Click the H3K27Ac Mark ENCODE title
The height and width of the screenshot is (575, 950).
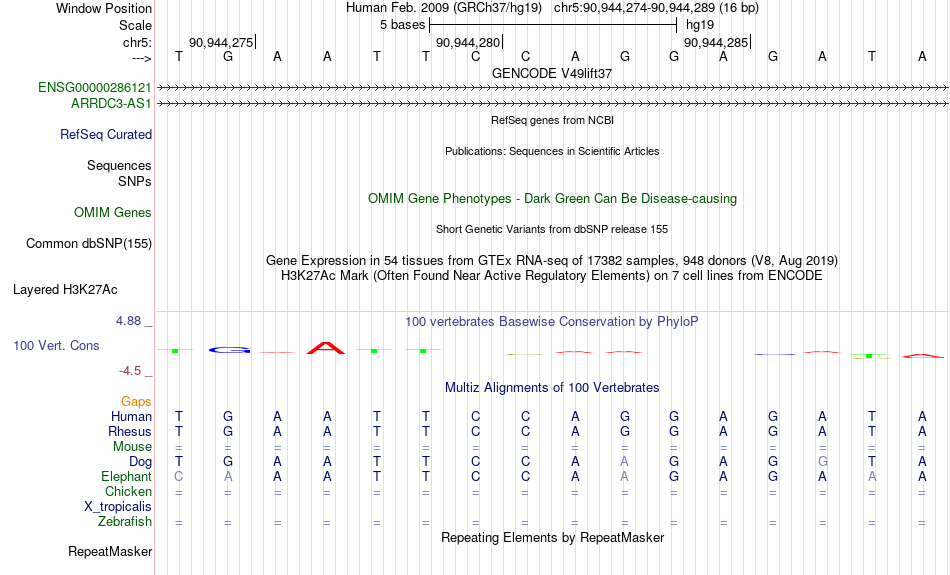552,276
